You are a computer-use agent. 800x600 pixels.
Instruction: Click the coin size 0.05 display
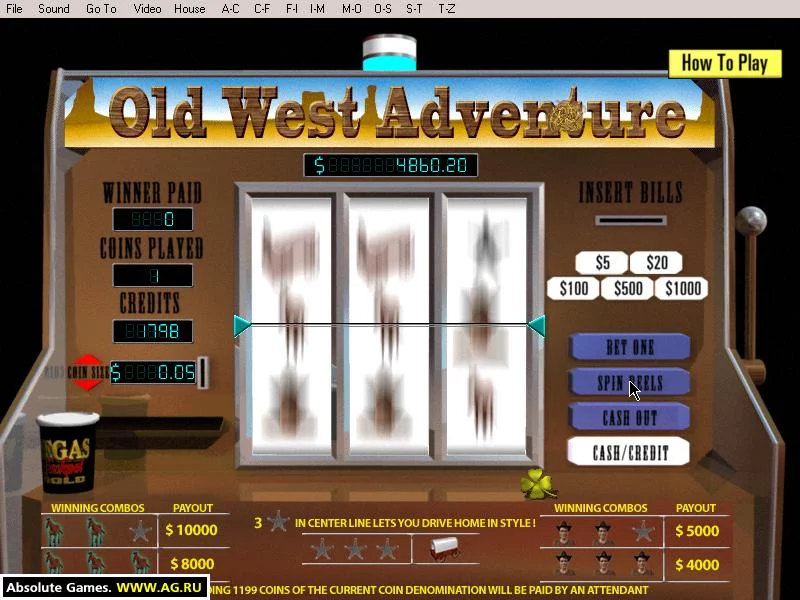153,372
